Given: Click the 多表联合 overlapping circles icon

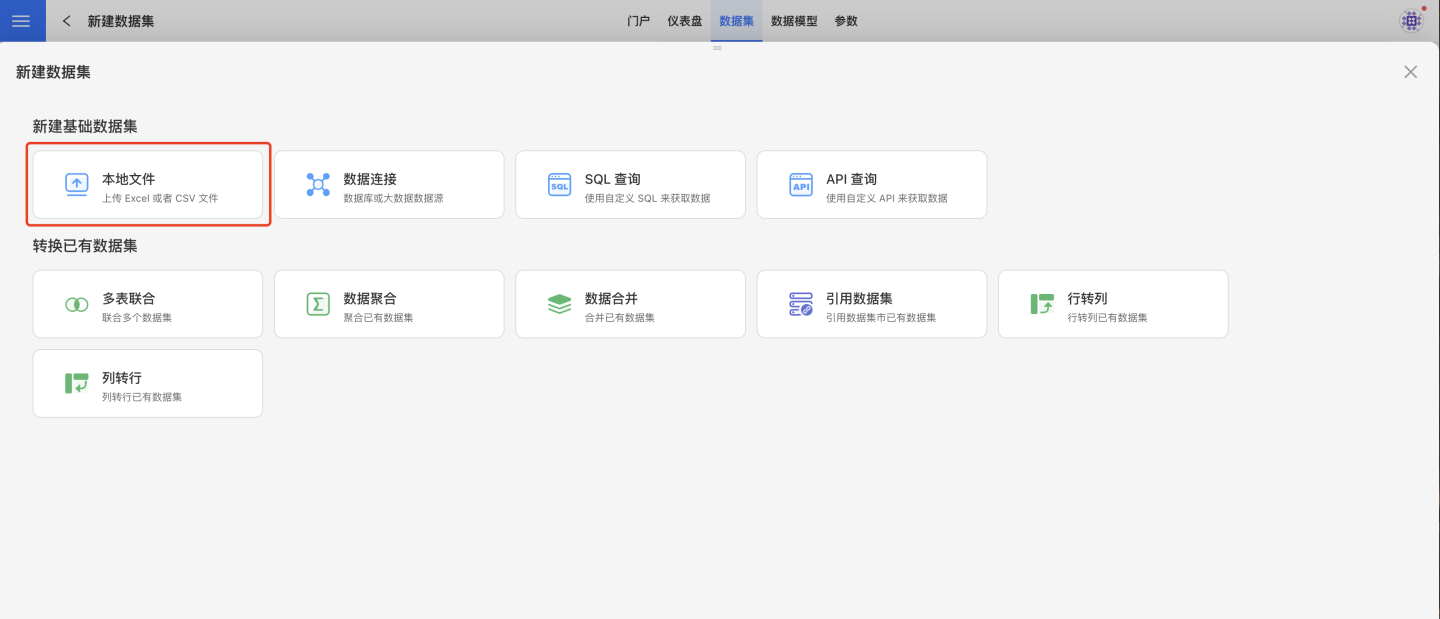Looking at the screenshot, I should (x=77, y=304).
